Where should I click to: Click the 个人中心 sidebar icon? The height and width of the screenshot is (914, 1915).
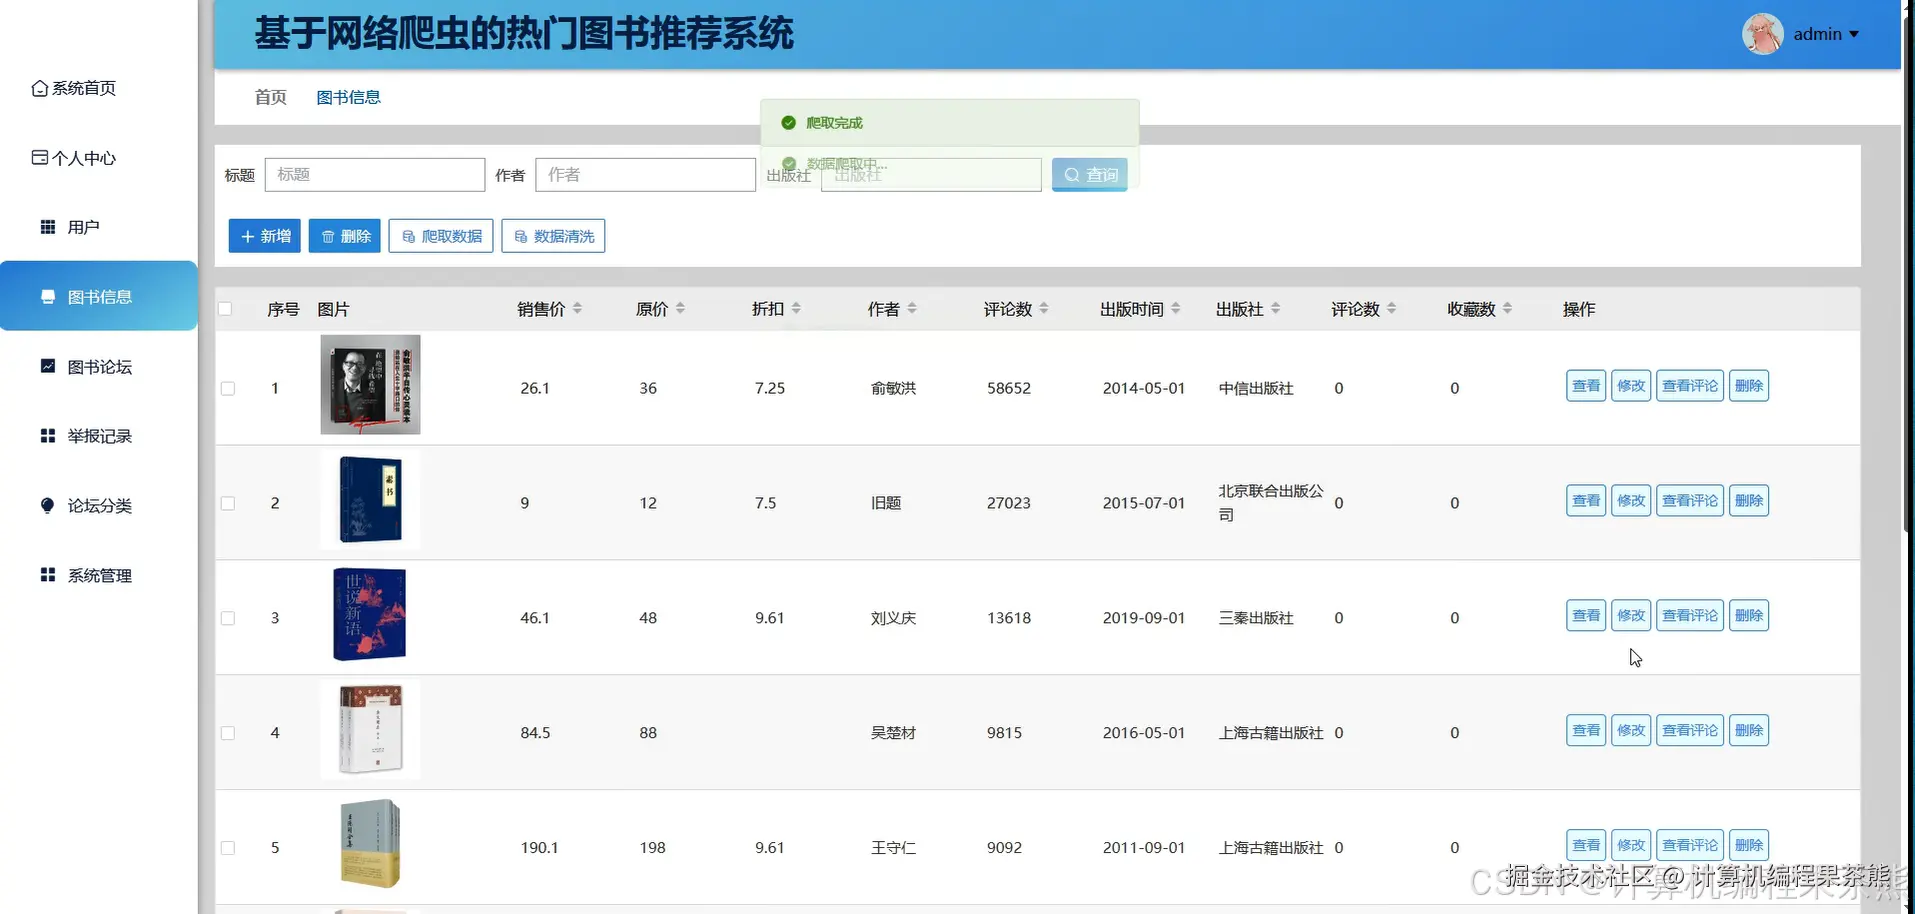pyautogui.click(x=40, y=158)
